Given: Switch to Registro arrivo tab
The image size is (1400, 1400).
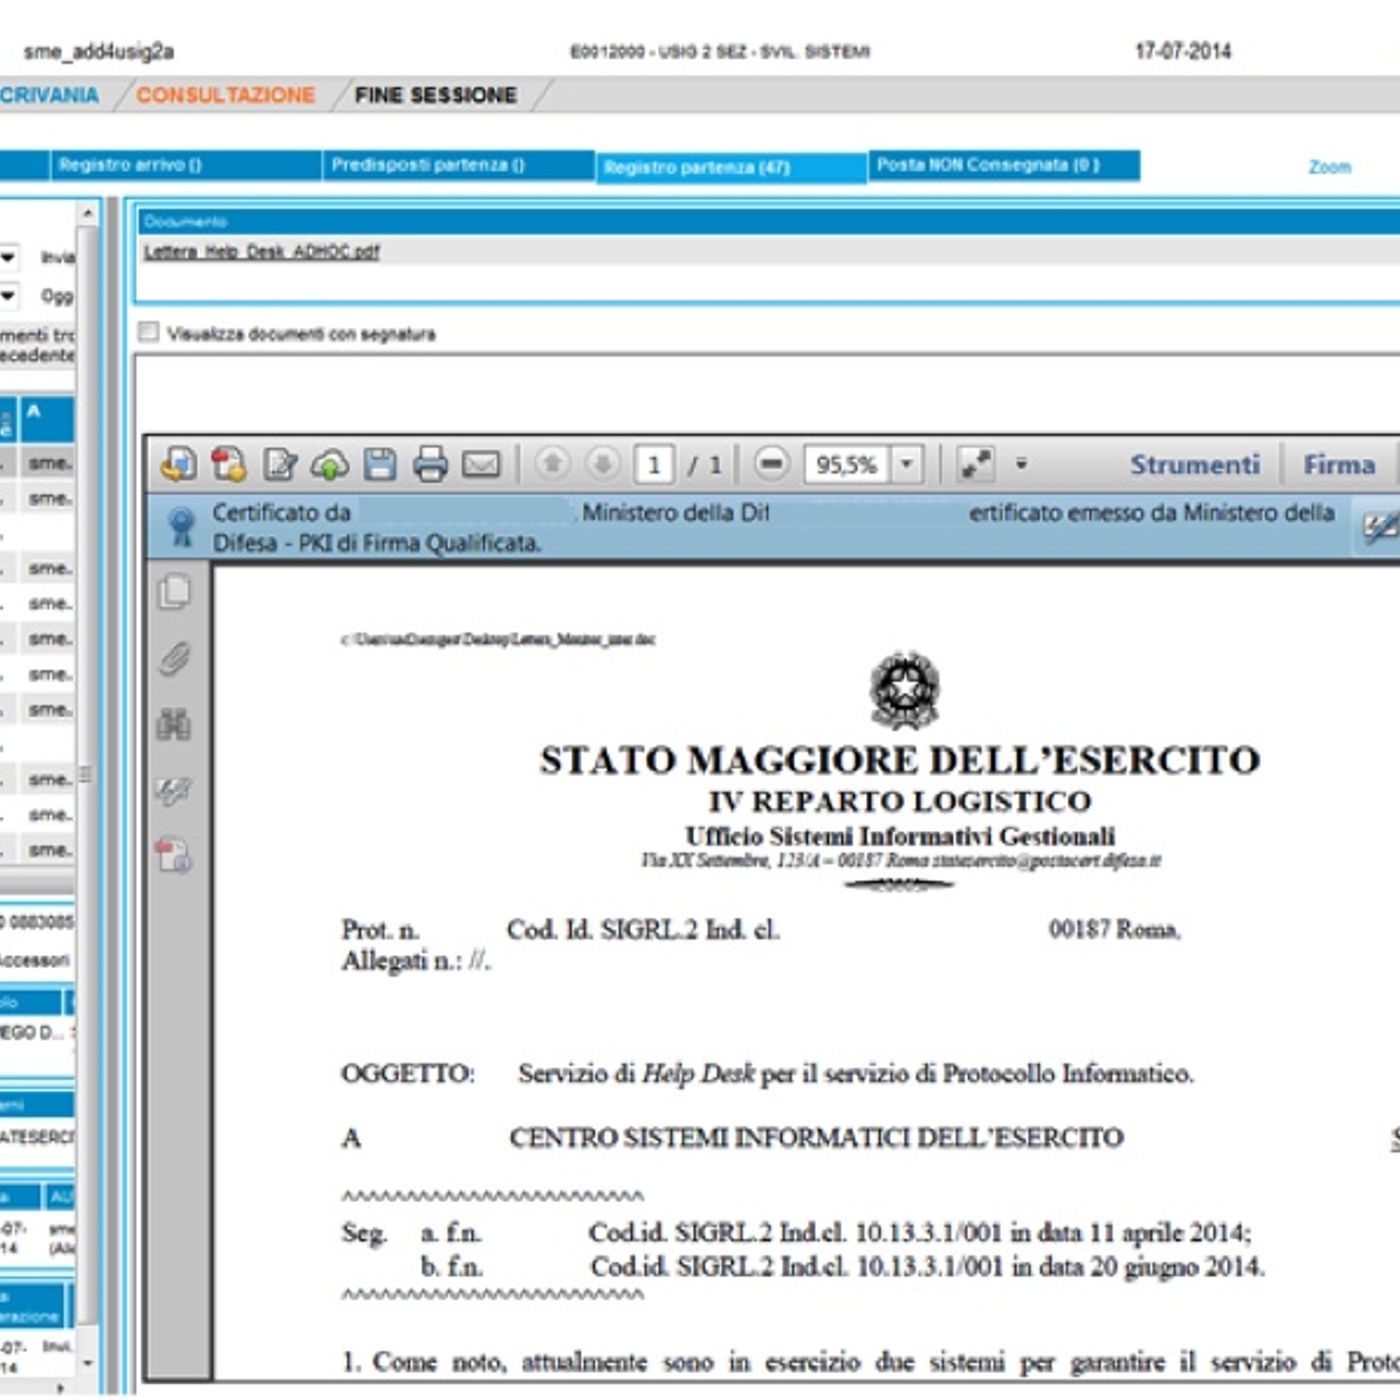Looking at the screenshot, I should coord(185,165).
